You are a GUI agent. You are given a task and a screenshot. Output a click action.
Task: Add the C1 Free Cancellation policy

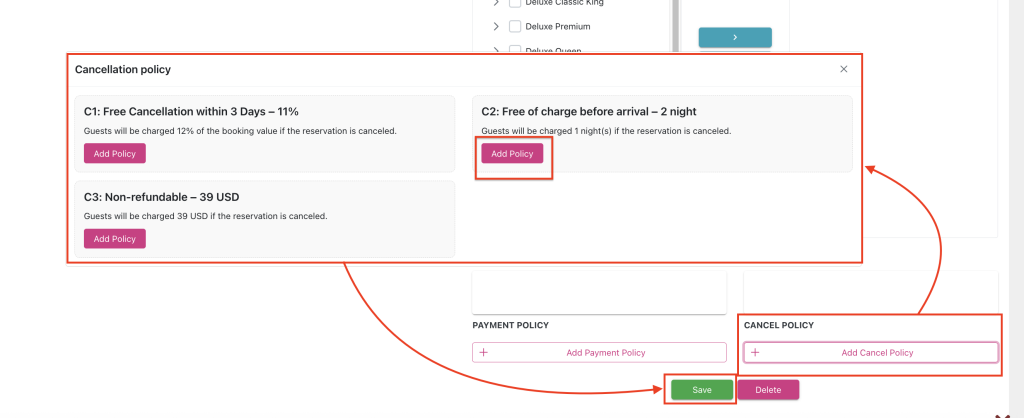(x=115, y=154)
